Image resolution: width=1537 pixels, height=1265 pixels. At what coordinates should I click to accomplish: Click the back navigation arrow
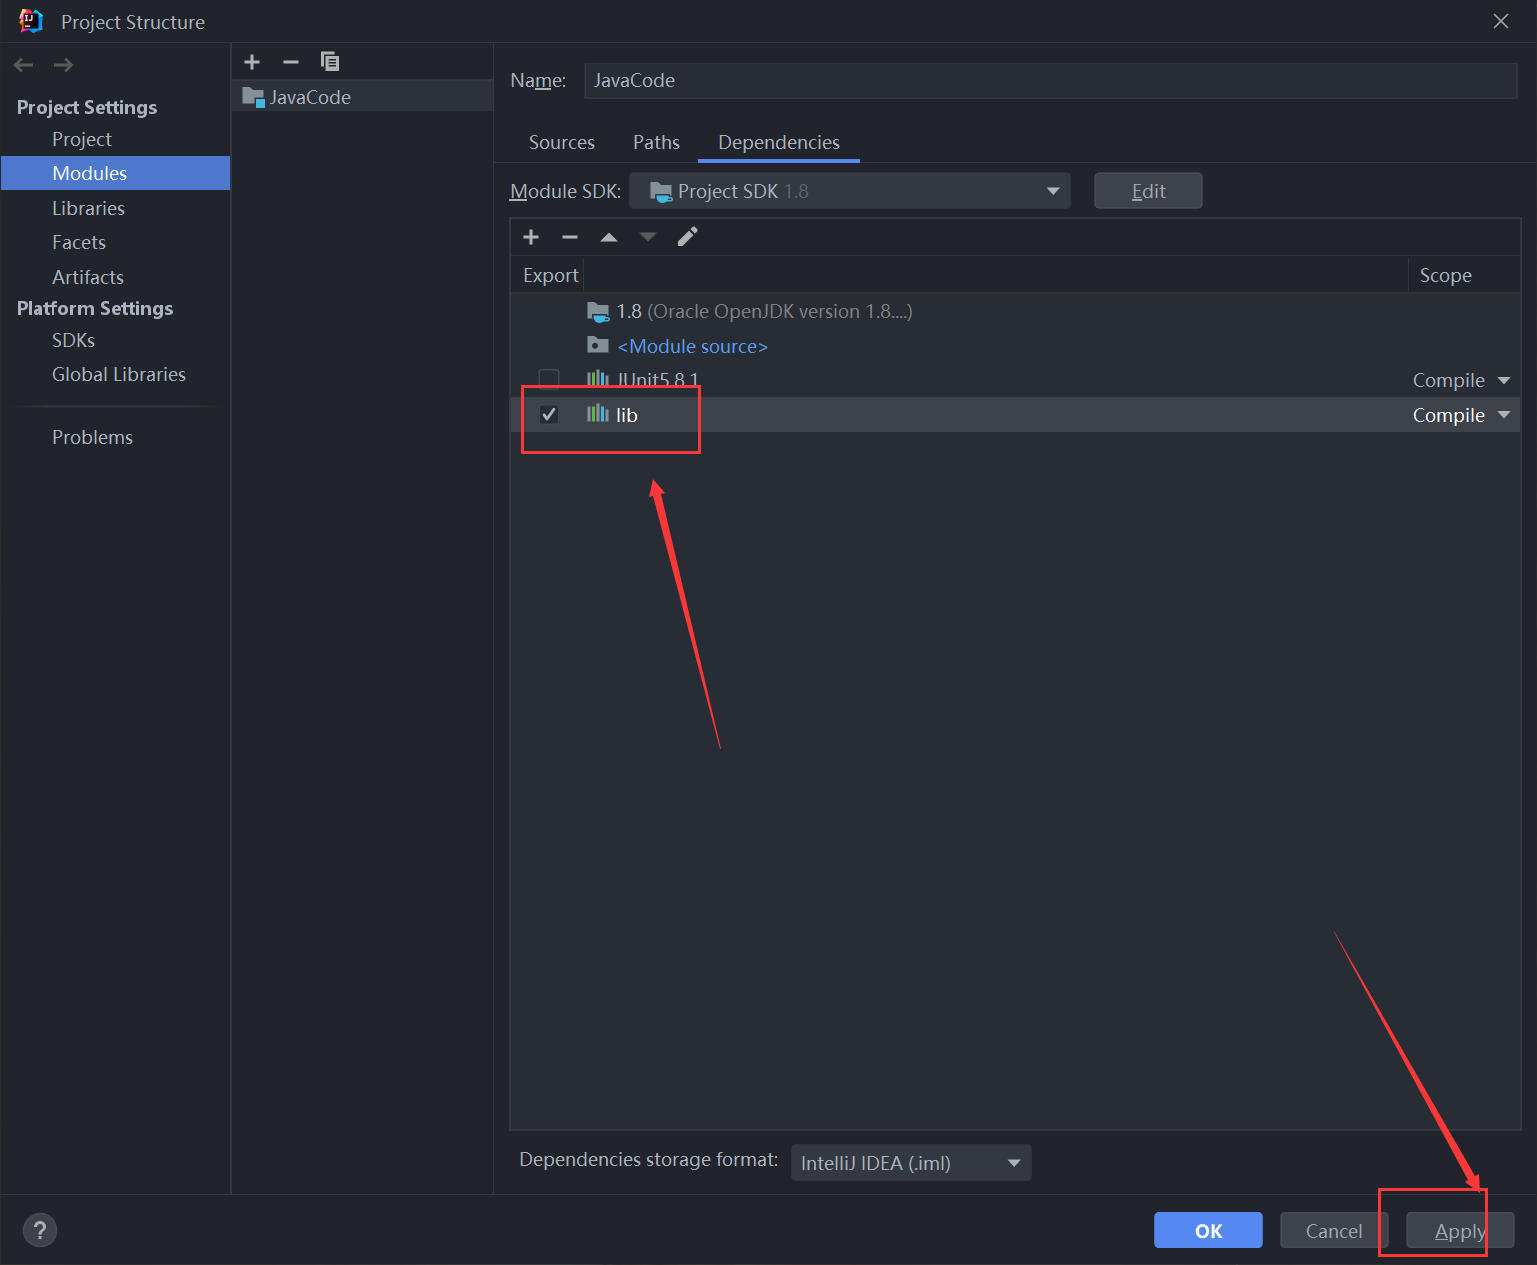(24, 65)
